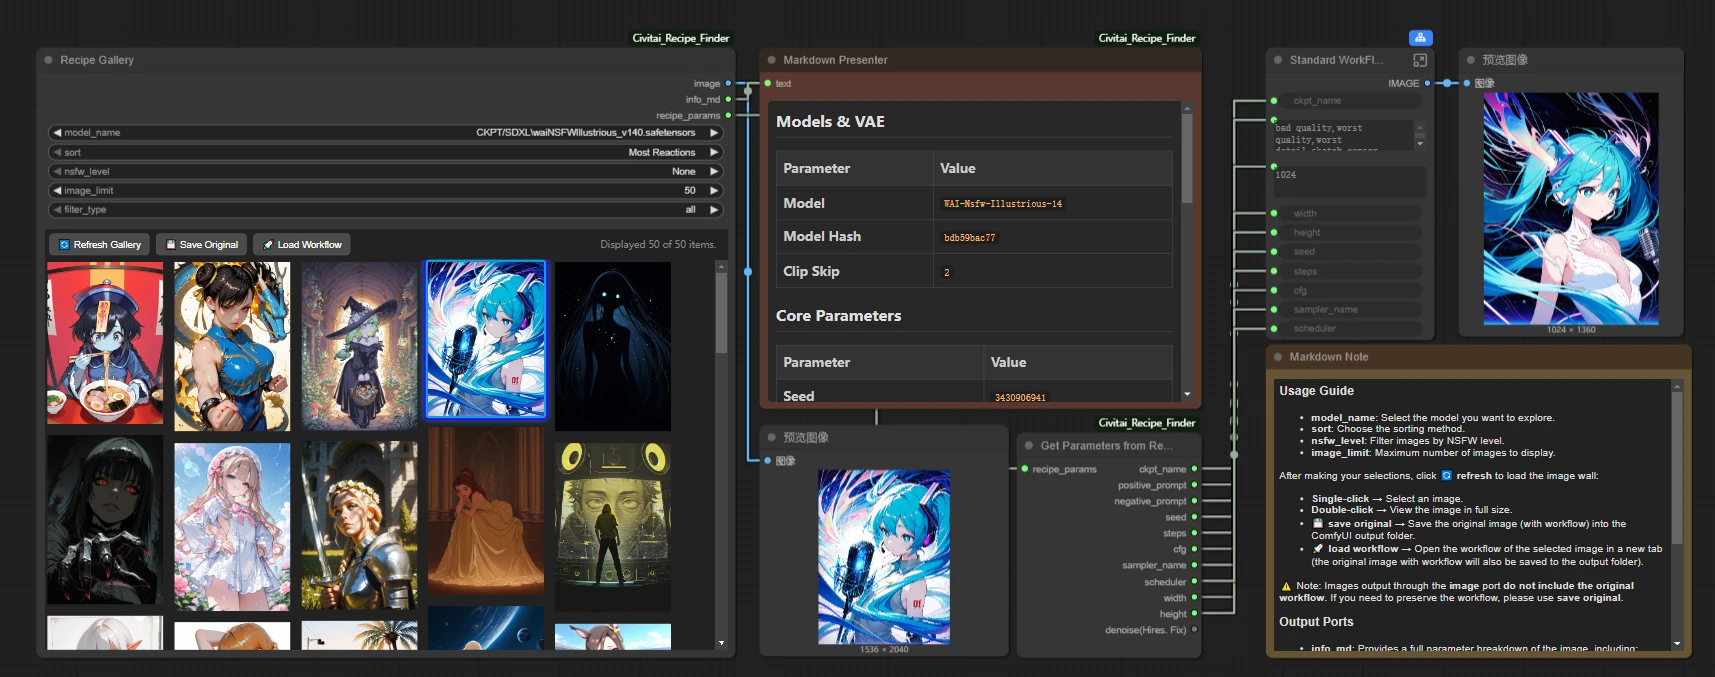Click sampler_name output port on Get Parameters
The width and height of the screenshot is (1715, 677).
pos(1194,565)
